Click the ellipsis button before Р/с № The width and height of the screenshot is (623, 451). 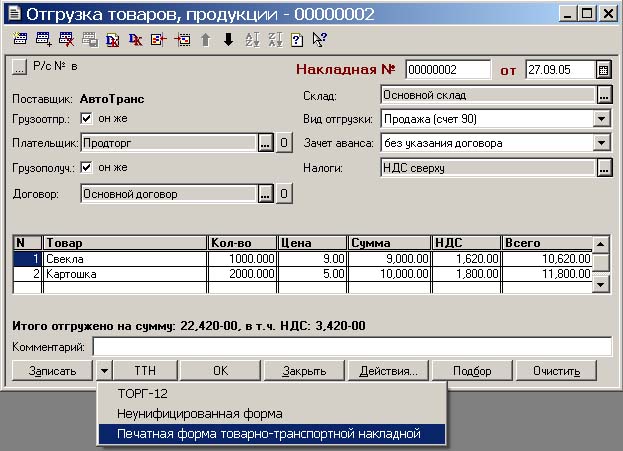pos(19,67)
